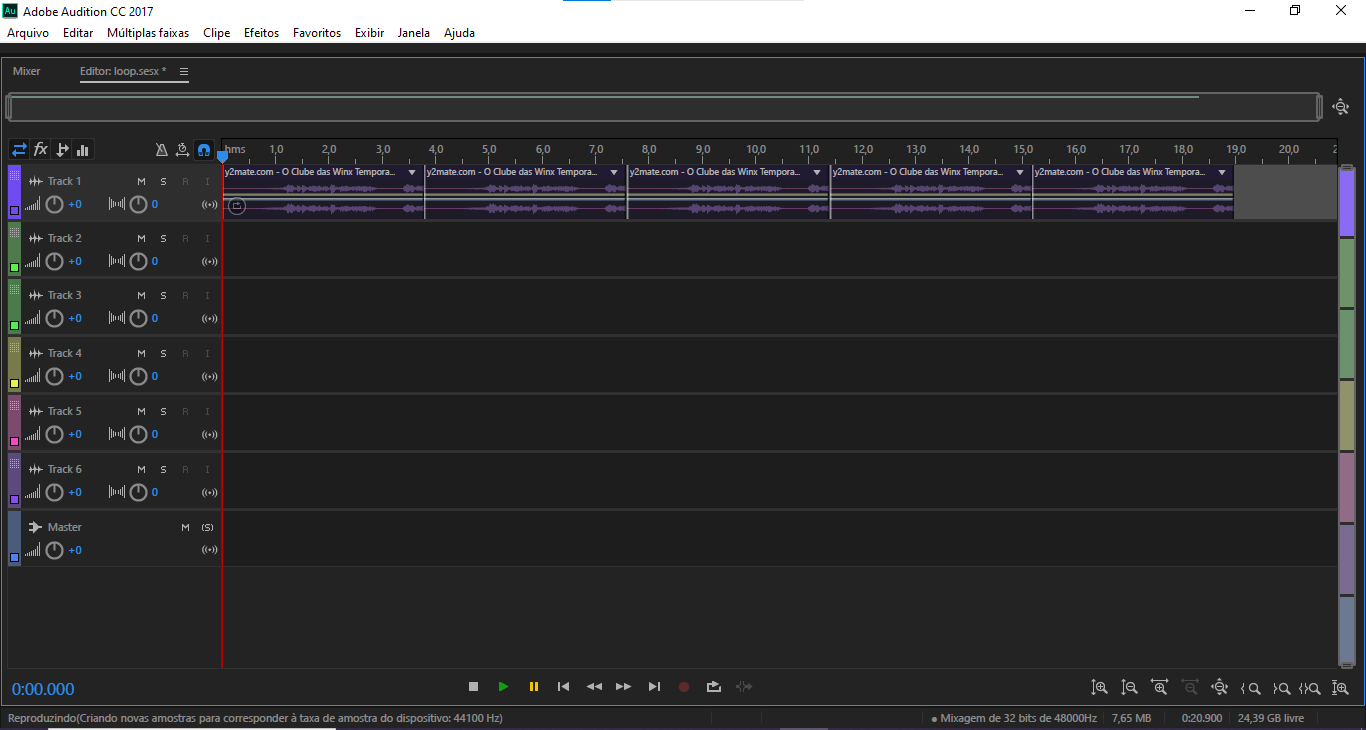Screen dimensions: 1366x730
Task: Solo Track 1
Action: click(164, 182)
